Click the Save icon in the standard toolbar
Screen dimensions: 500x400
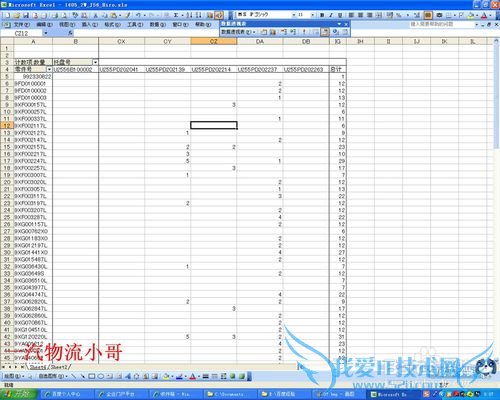click(x=26, y=15)
